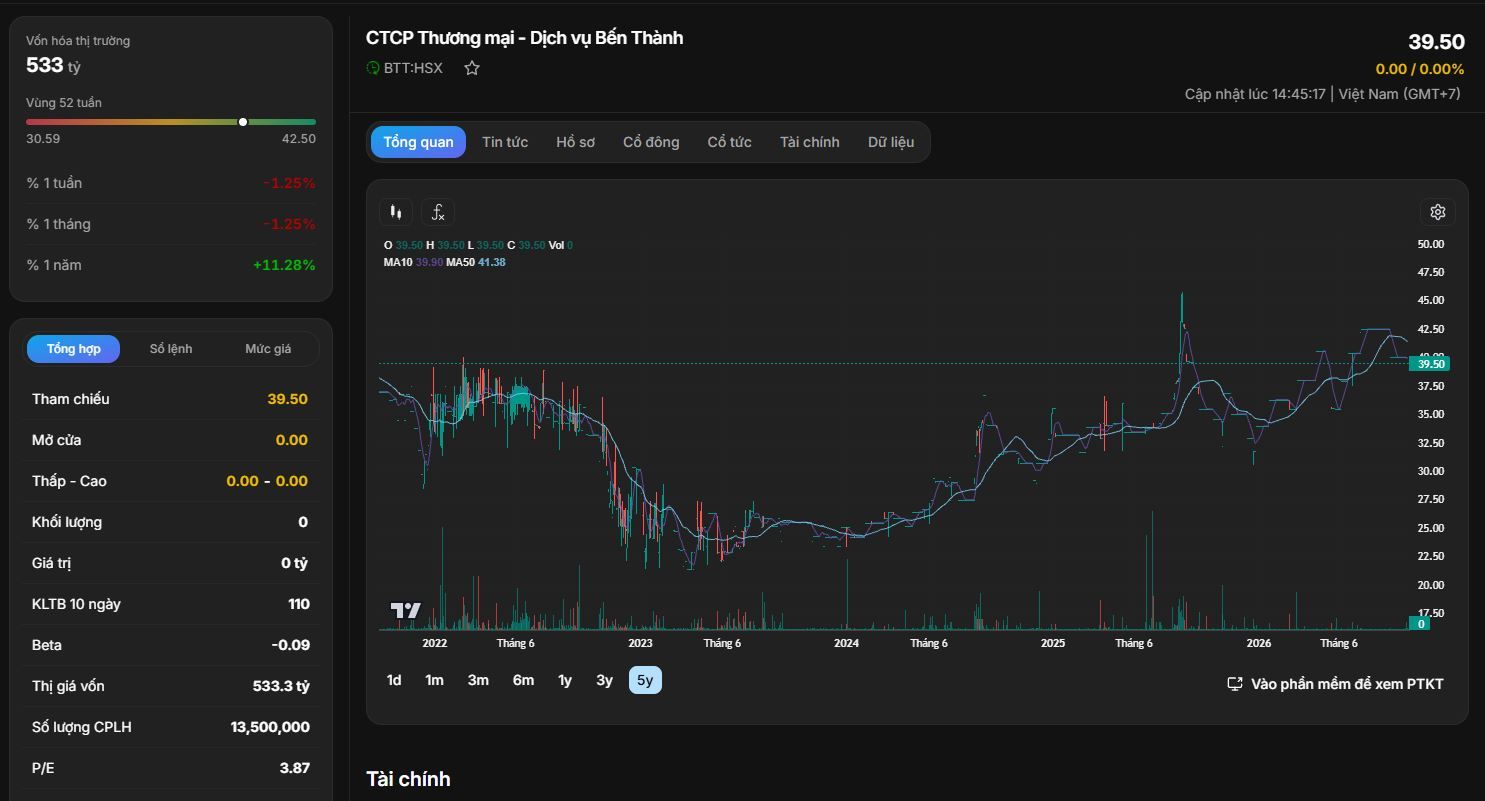
Task: Click the BTT:HSX ticker symbol
Action: click(x=413, y=68)
